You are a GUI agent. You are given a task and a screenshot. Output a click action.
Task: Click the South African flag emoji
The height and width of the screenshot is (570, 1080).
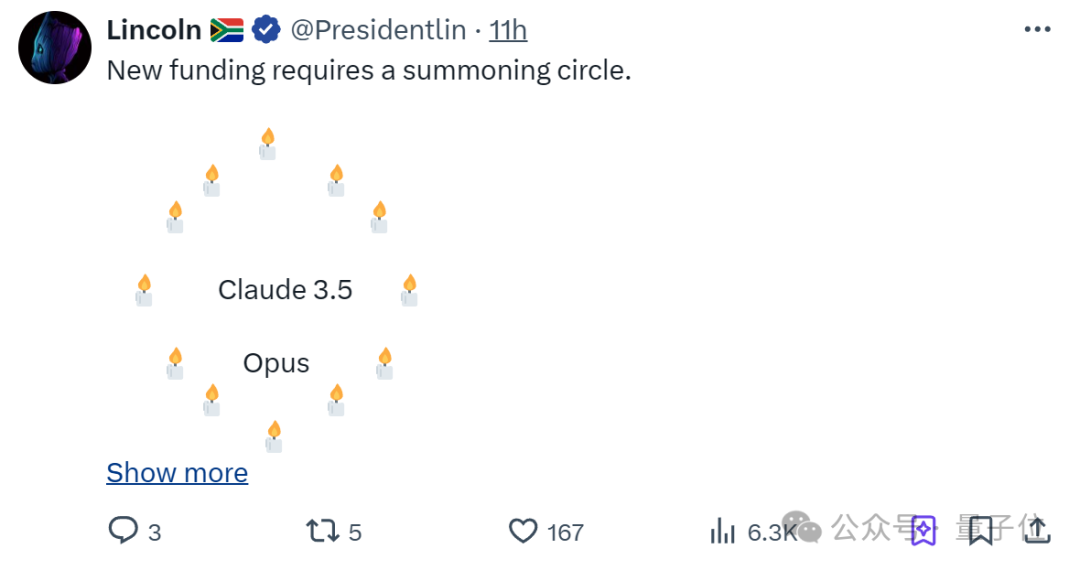pos(227,30)
